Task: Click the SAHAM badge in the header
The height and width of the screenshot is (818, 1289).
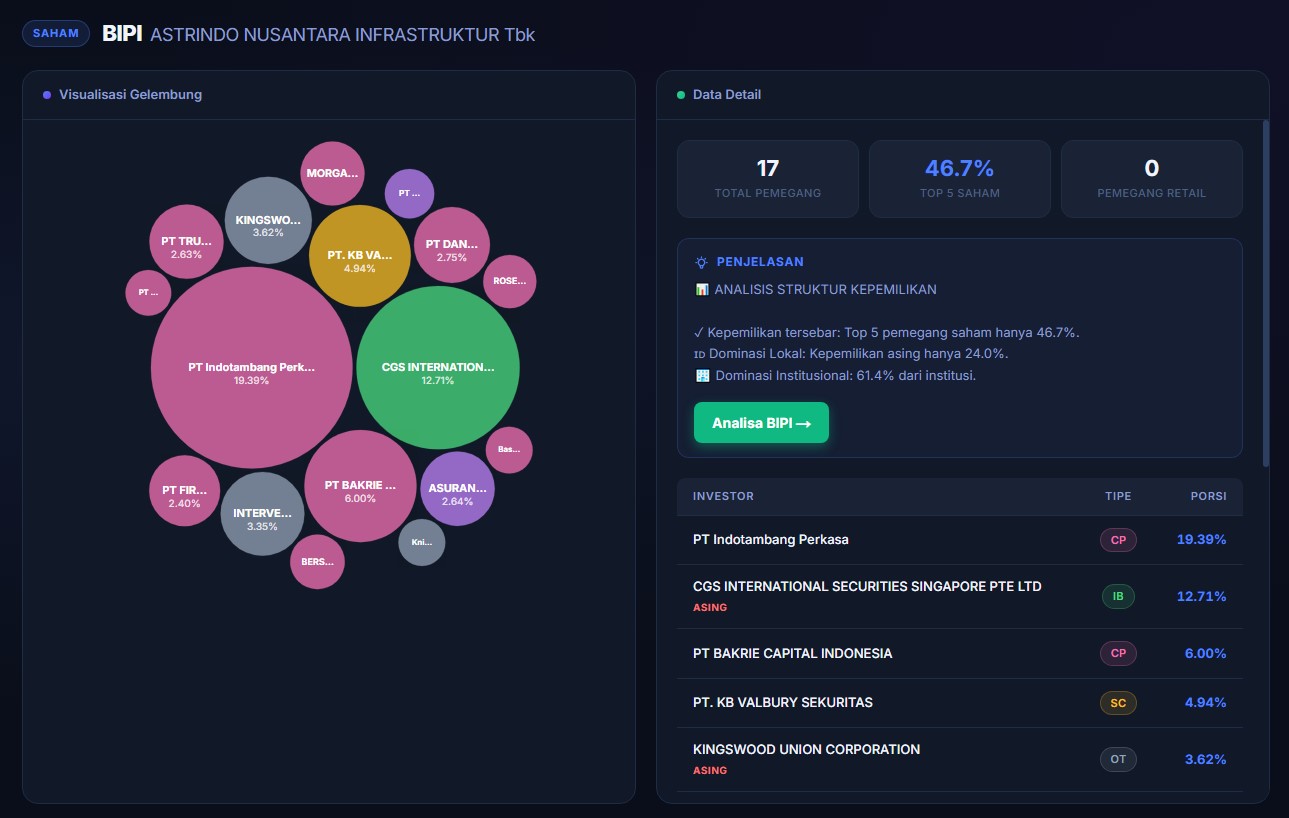Action: 56,33
